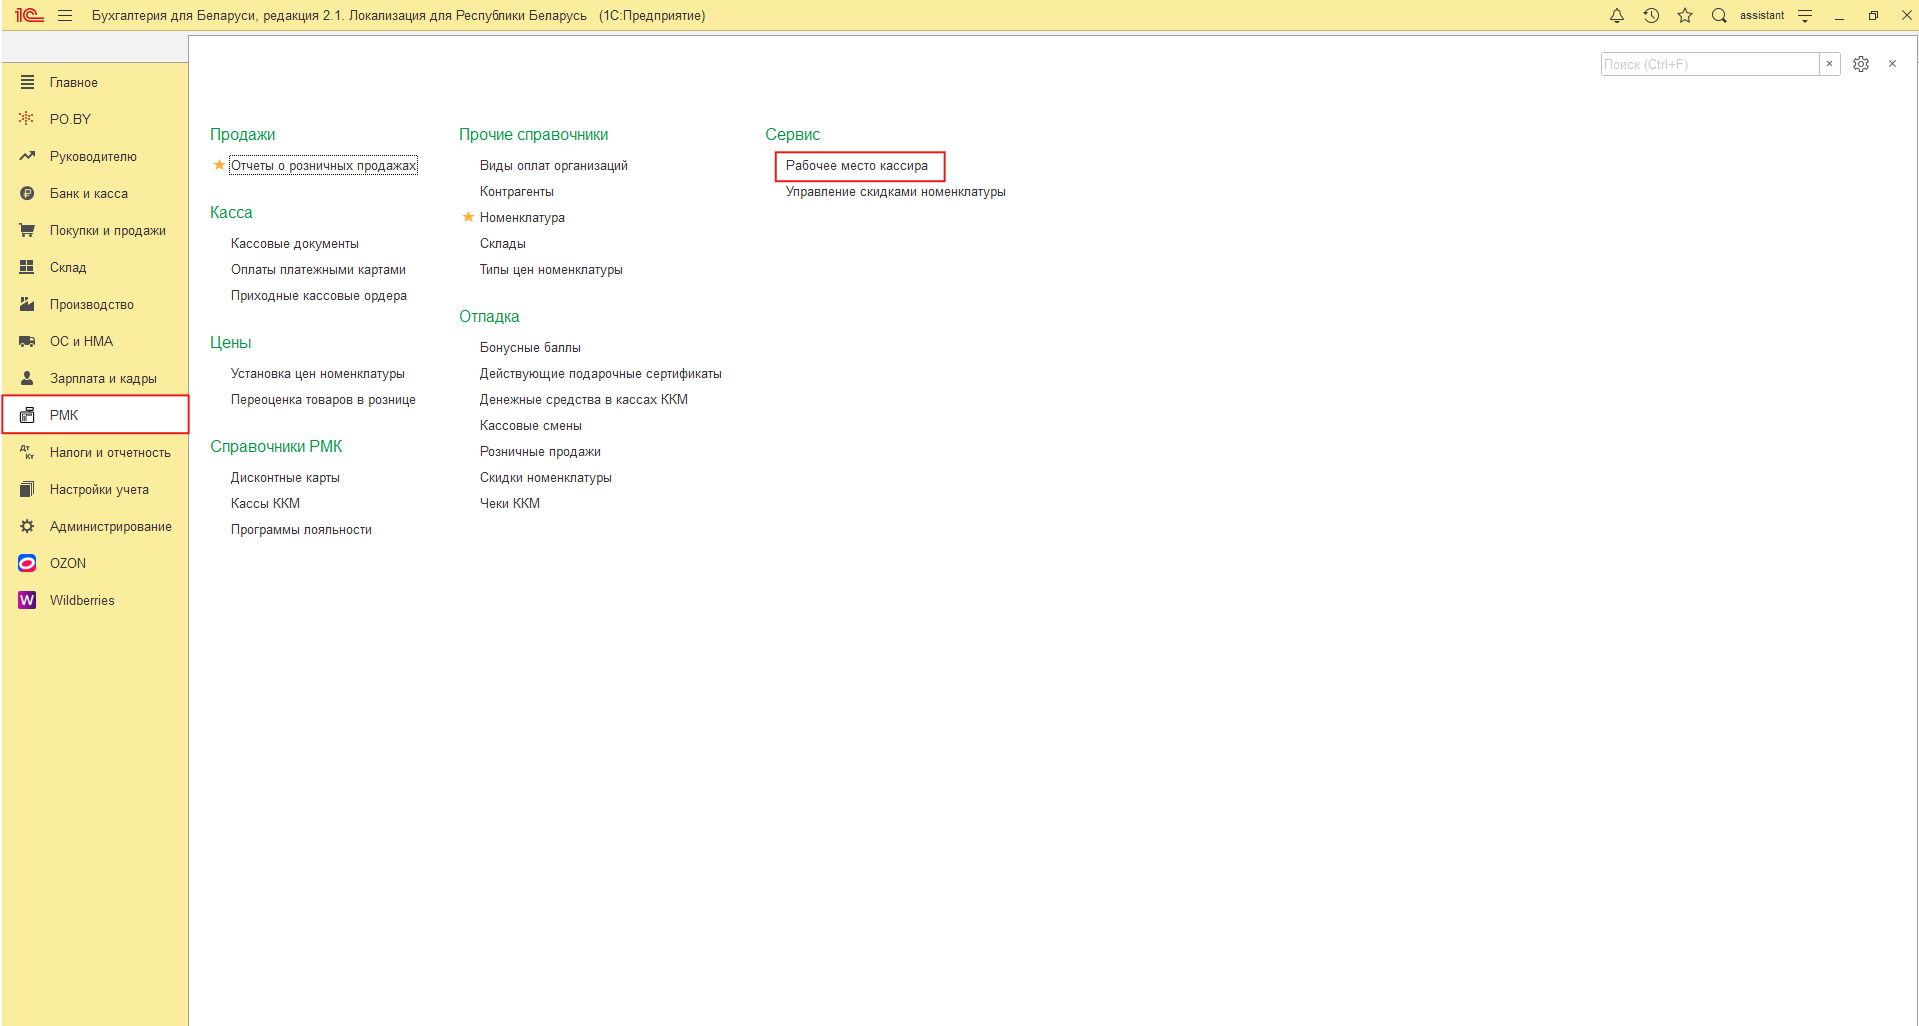Open Кассовые документы link
Viewport: 1919px width, 1026px height.
click(x=295, y=244)
